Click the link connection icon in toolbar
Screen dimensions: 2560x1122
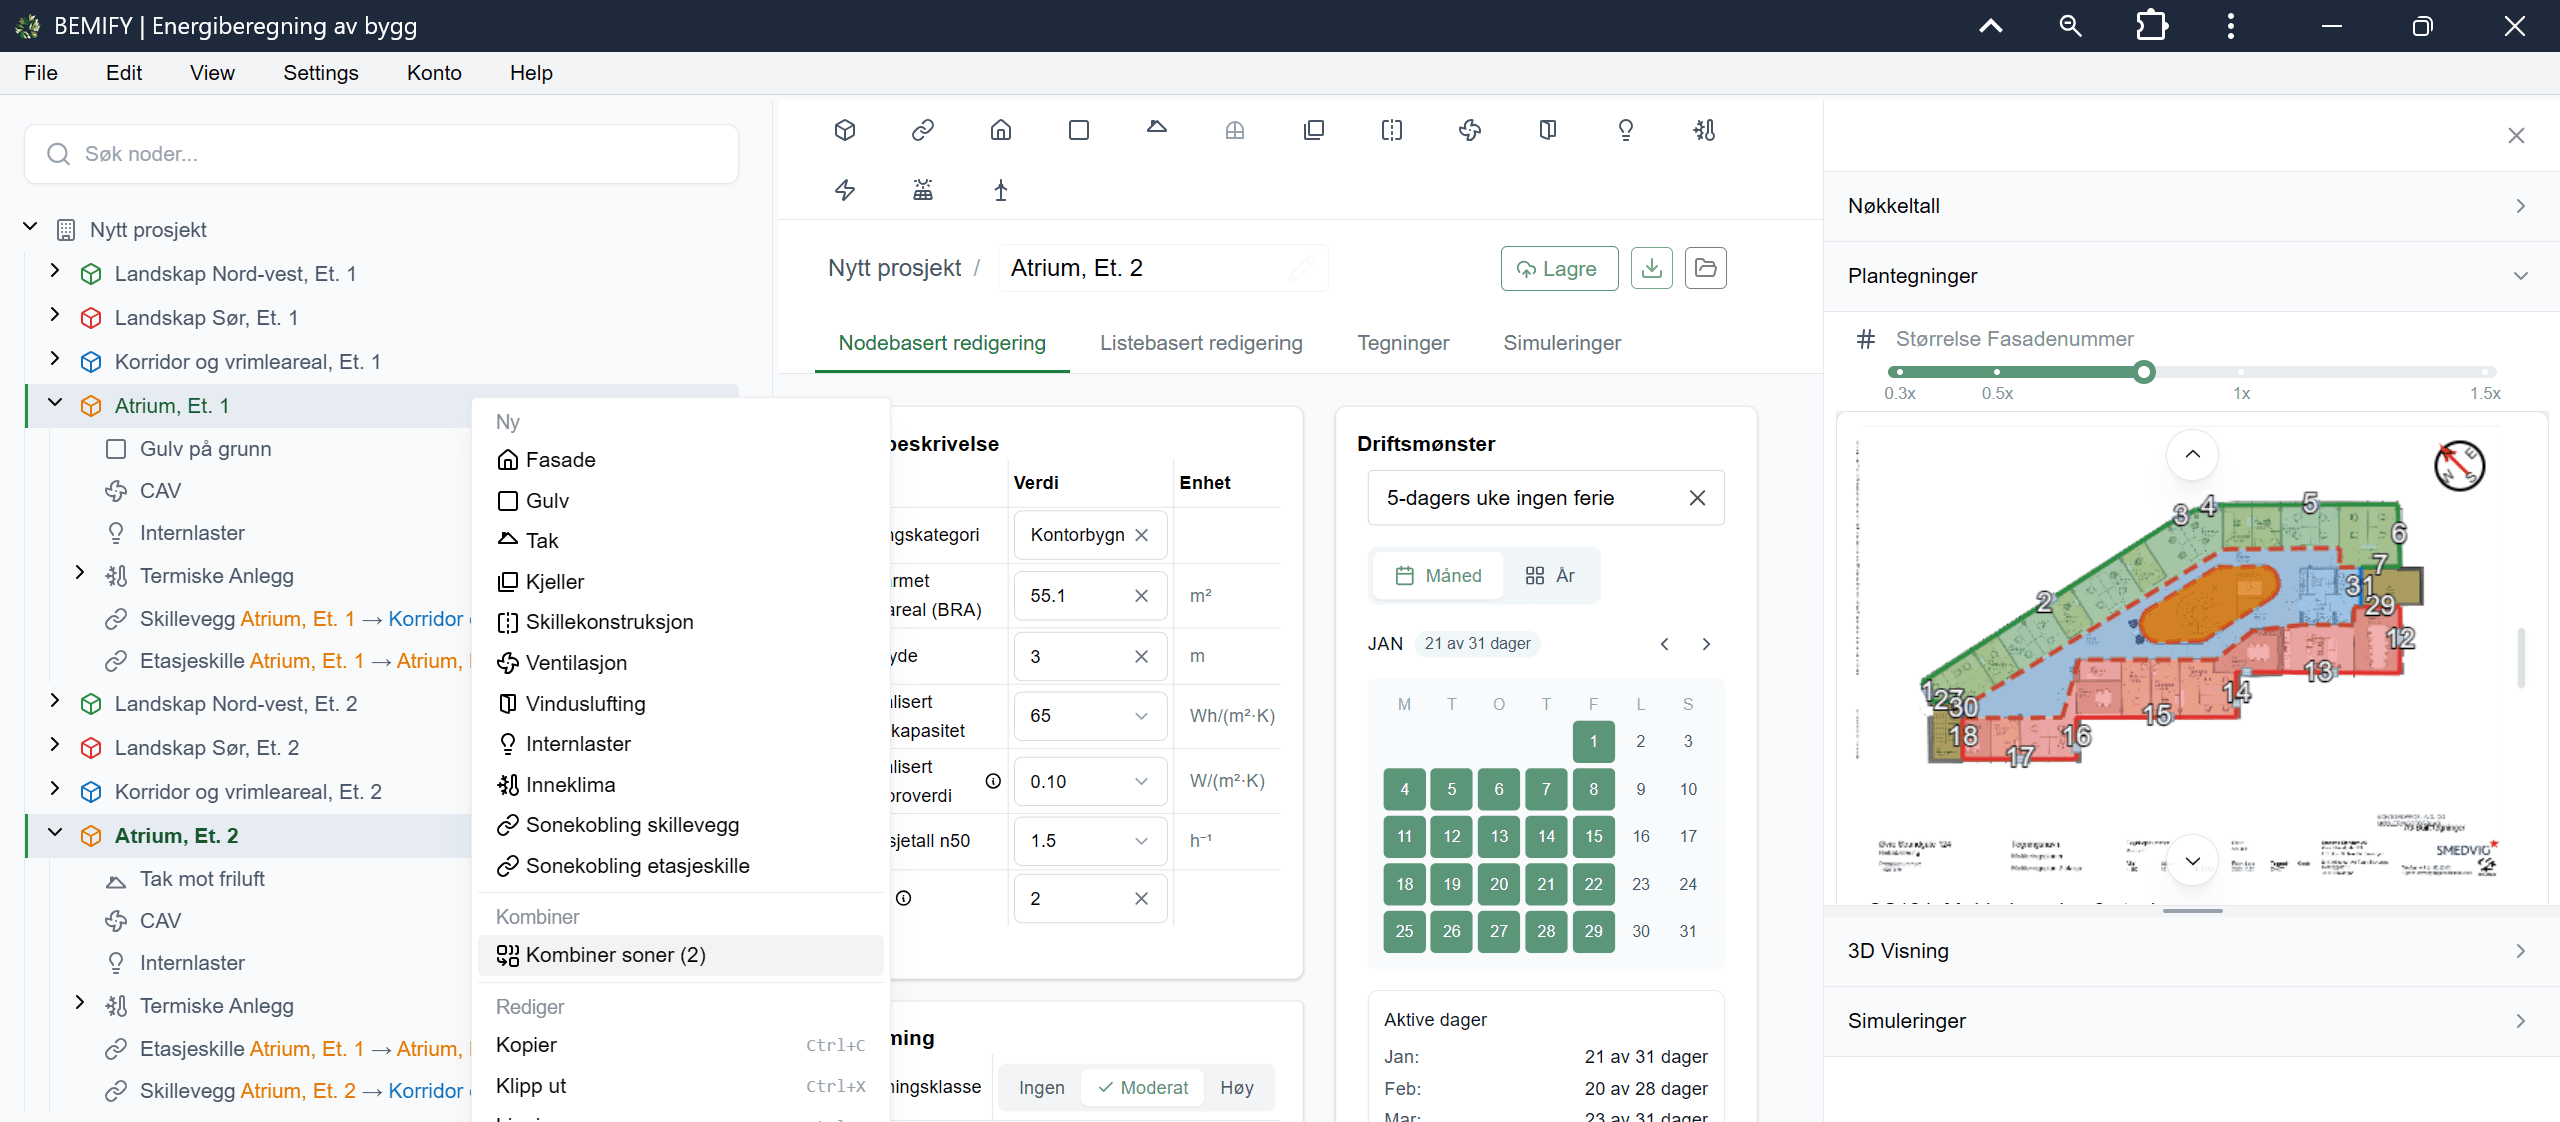click(923, 130)
